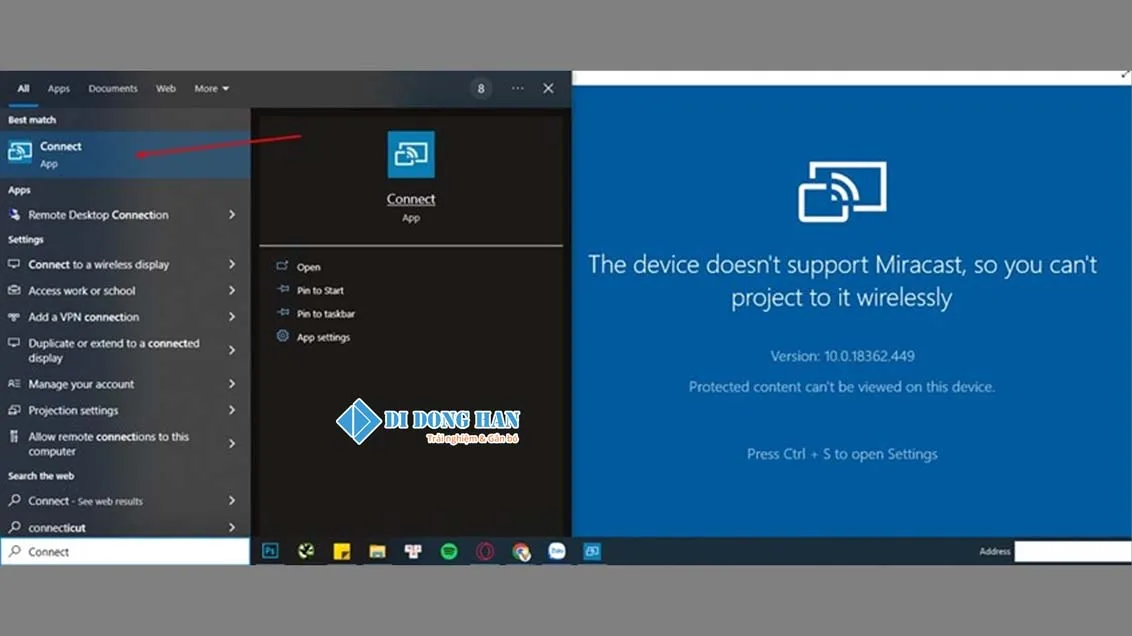Select the Connect app icon in the taskbar

coord(592,550)
